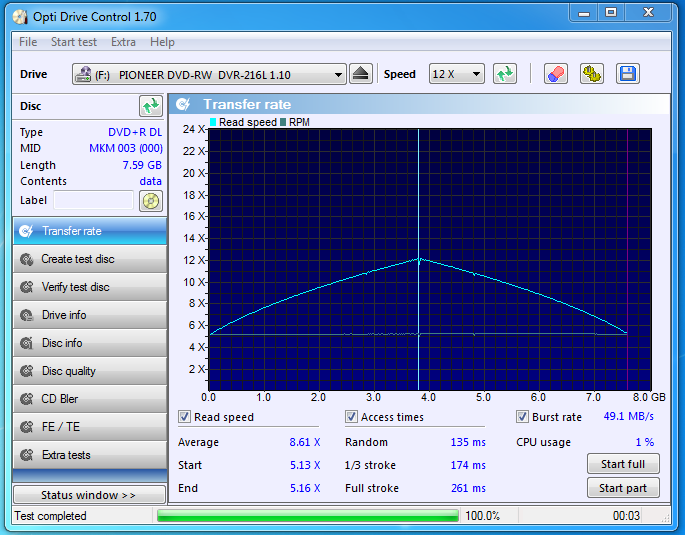Click the disc label icon beside Label field
The width and height of the screenshot is (685, 535).
click(151, 201)
